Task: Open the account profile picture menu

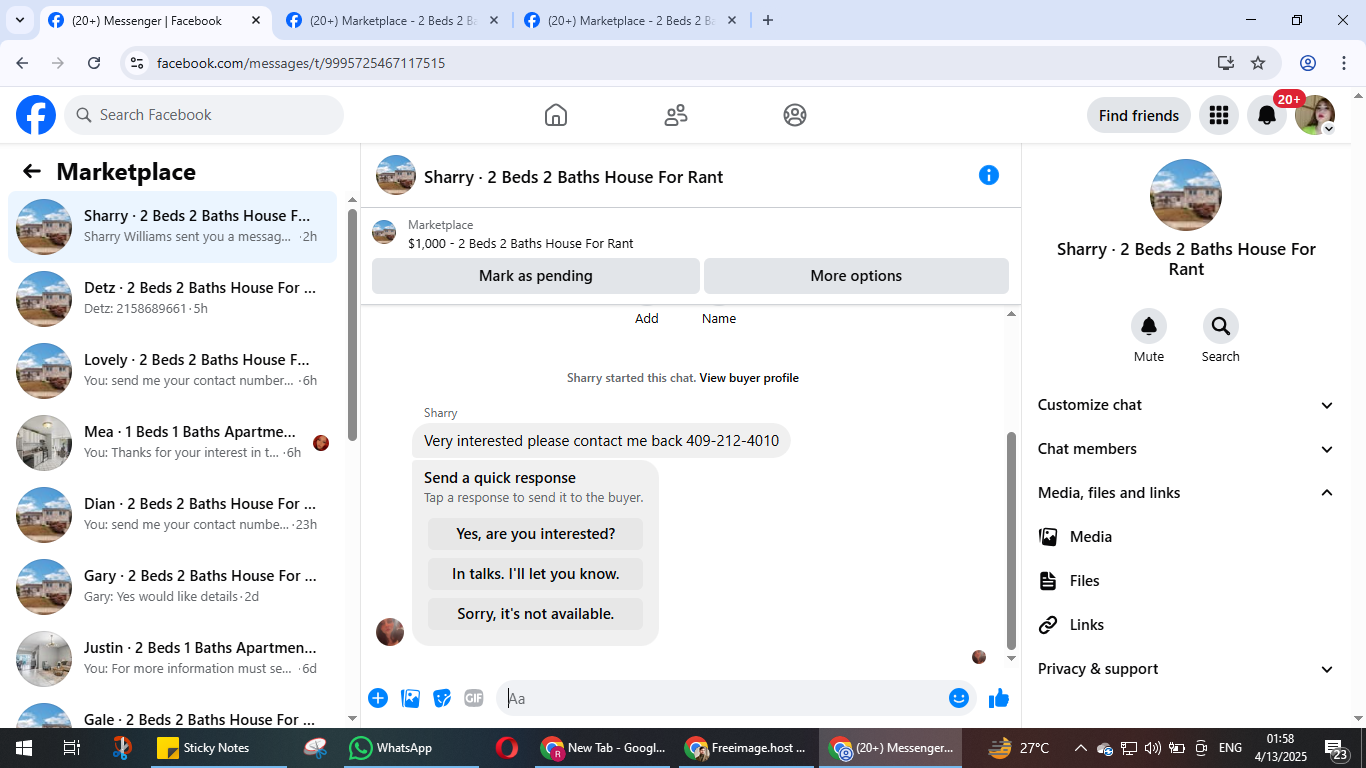Action: pyautogui.click(x=1315, y=115)
